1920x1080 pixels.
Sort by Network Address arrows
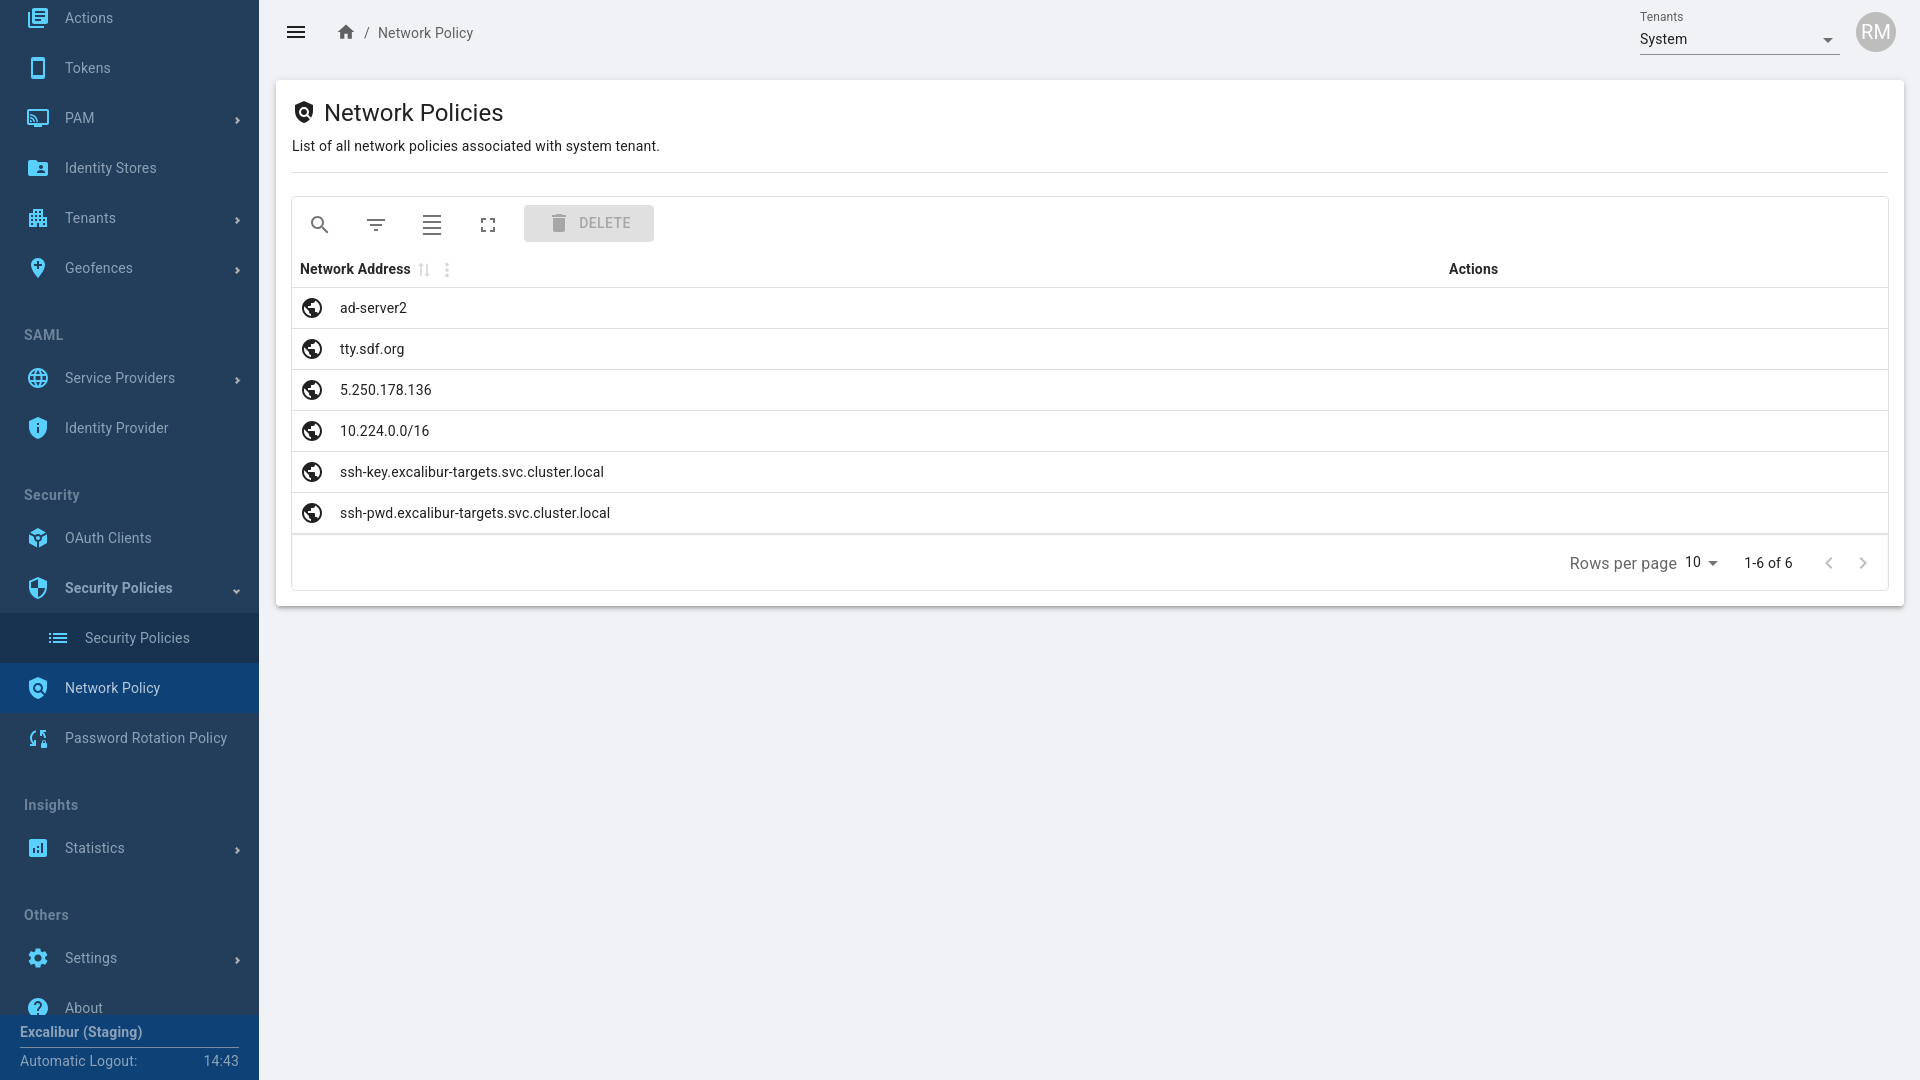pos(424,270)
